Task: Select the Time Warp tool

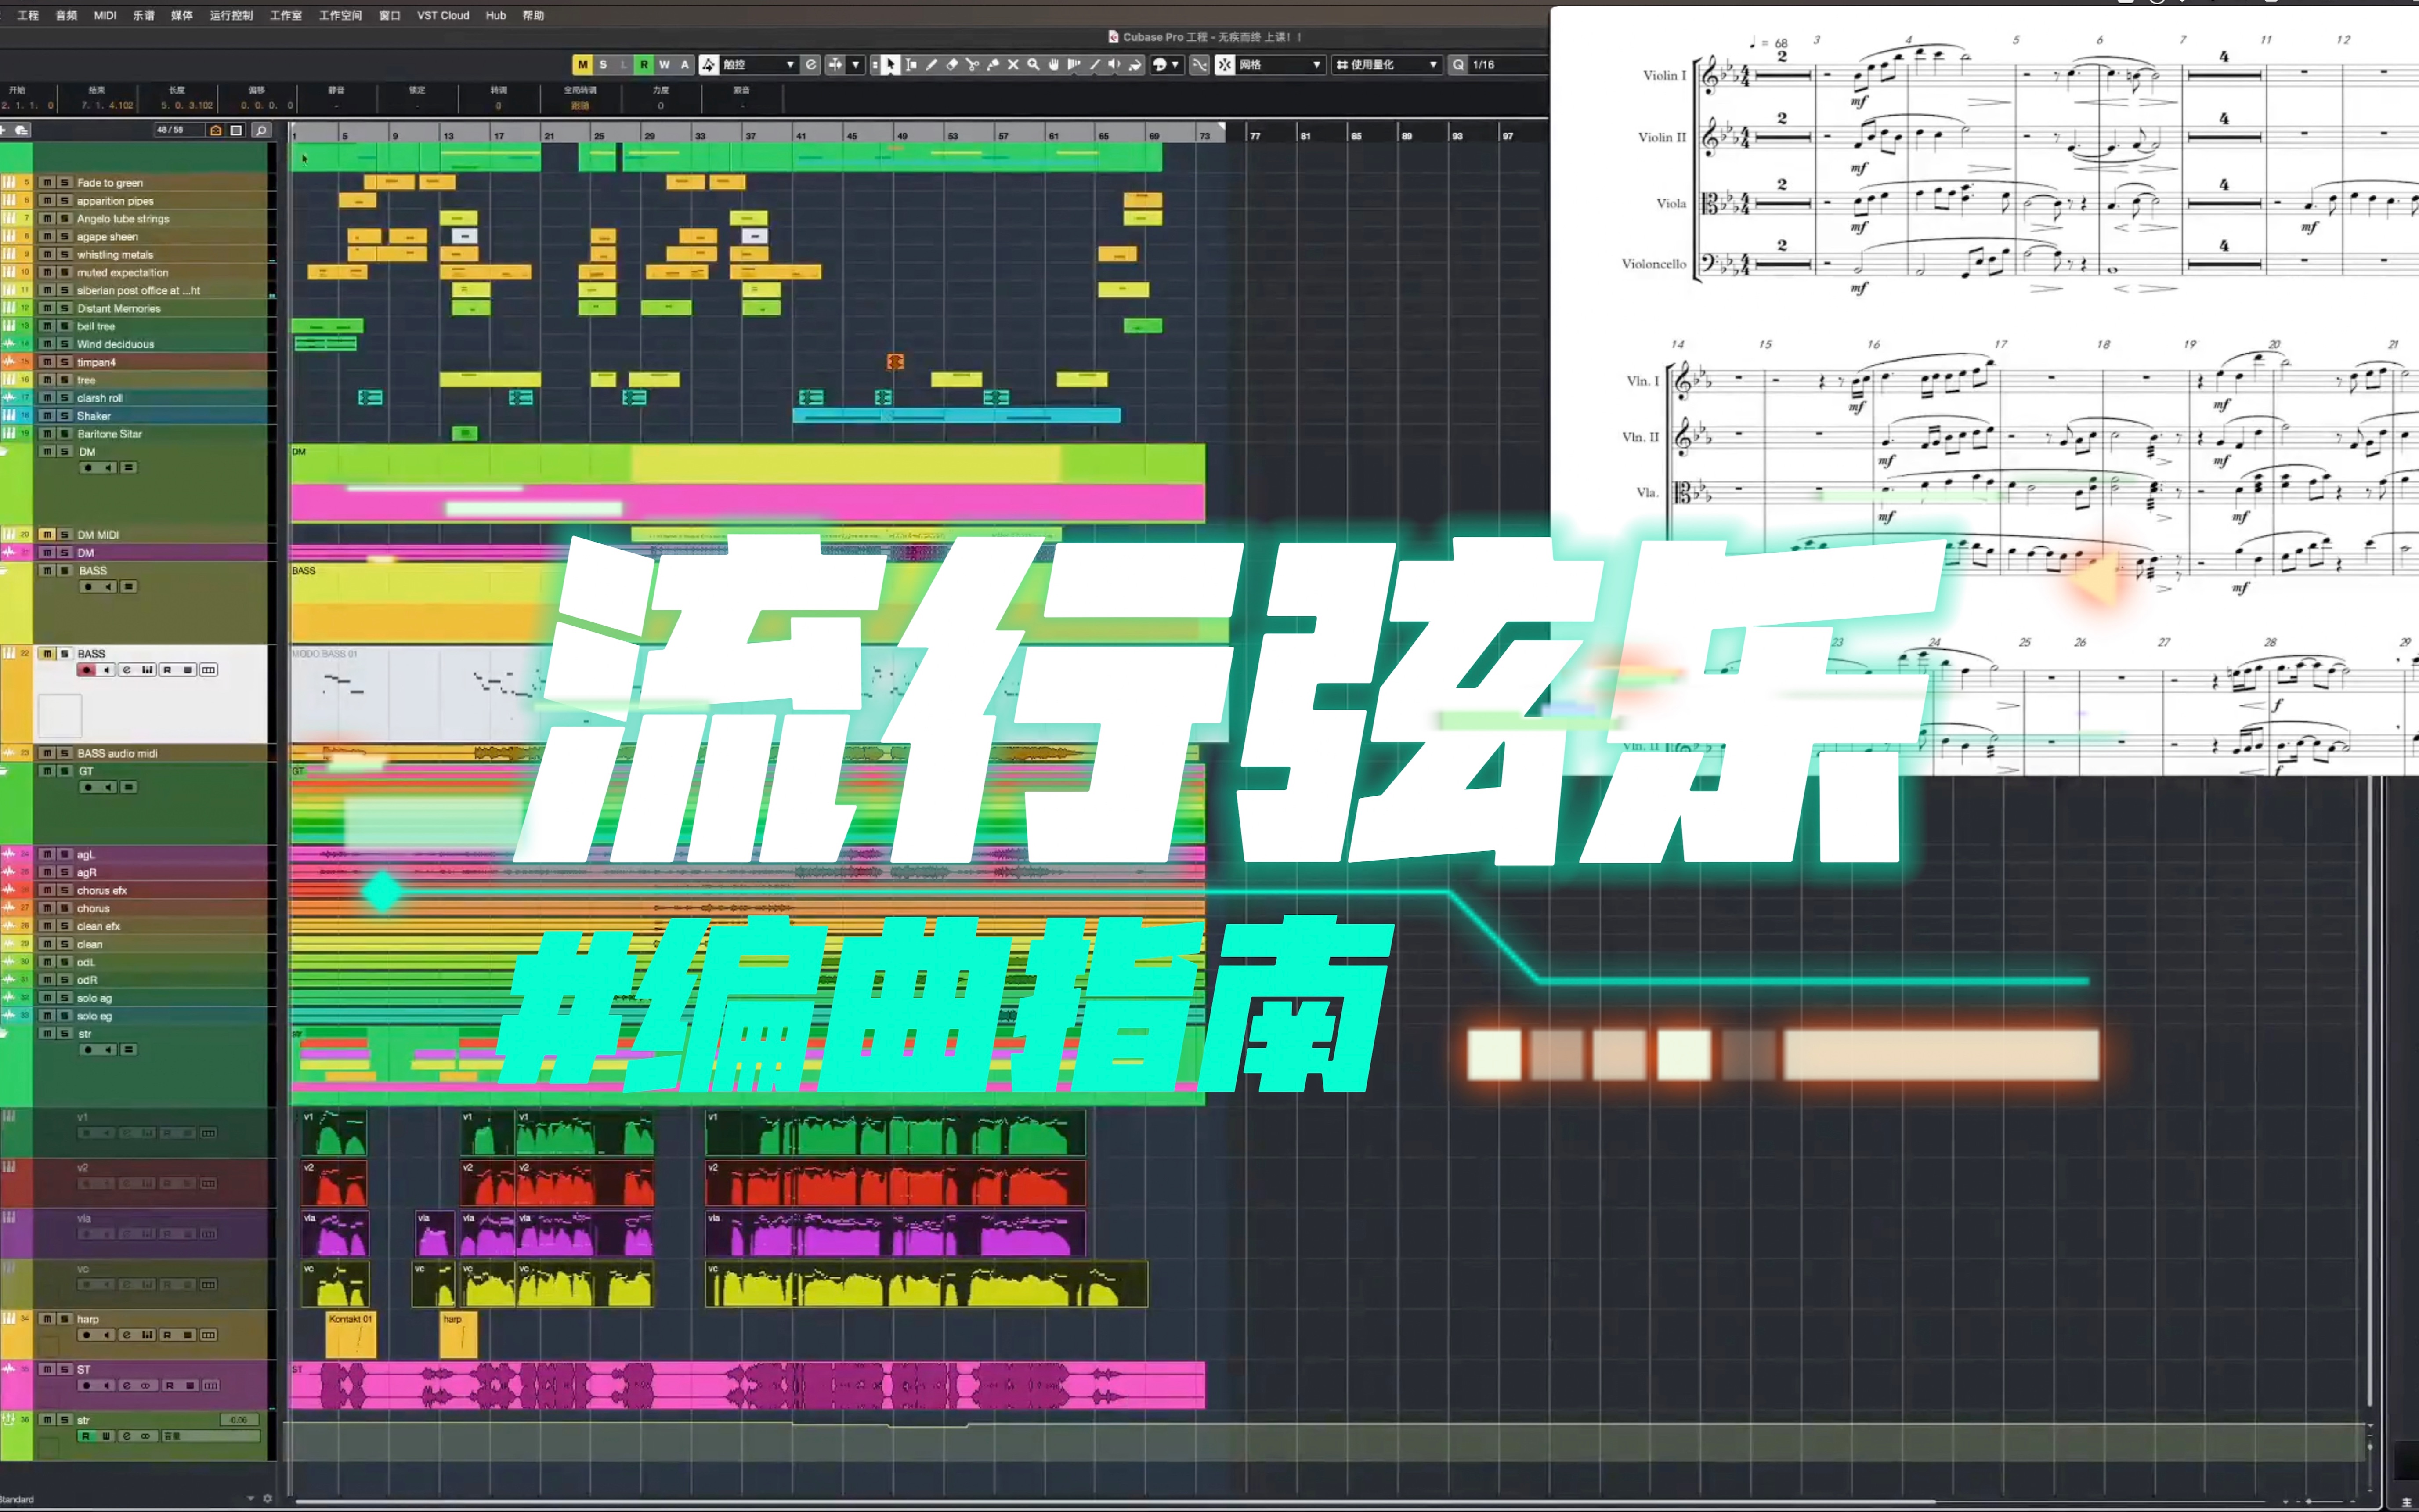Action: pos(1074,65)
